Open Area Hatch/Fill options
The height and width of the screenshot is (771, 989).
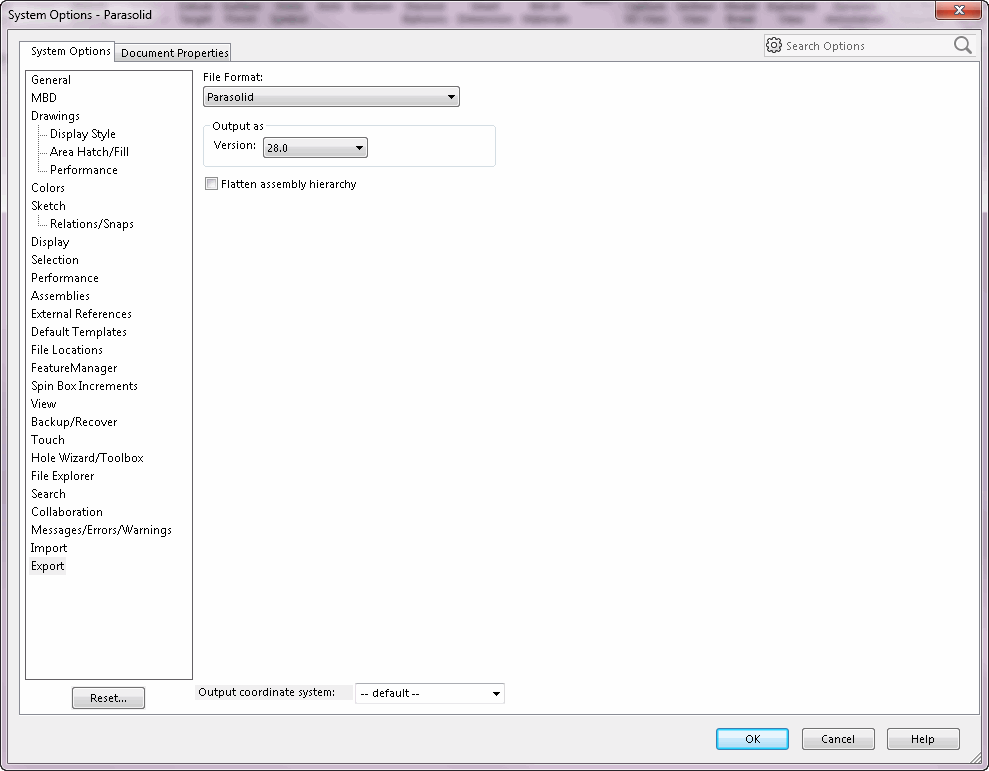(x=89, y=152)
